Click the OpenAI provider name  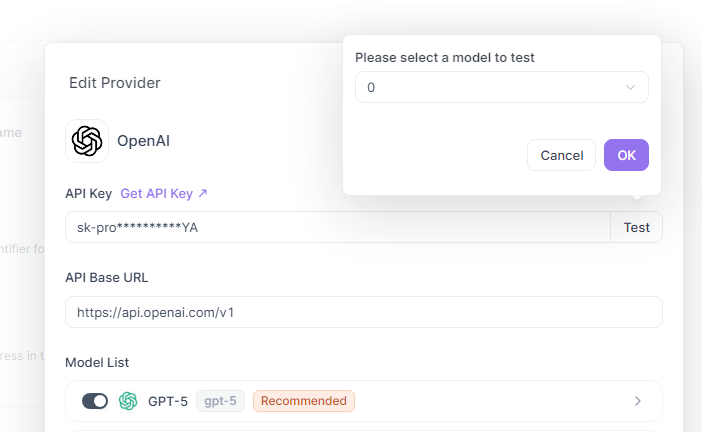coord(143,141)
